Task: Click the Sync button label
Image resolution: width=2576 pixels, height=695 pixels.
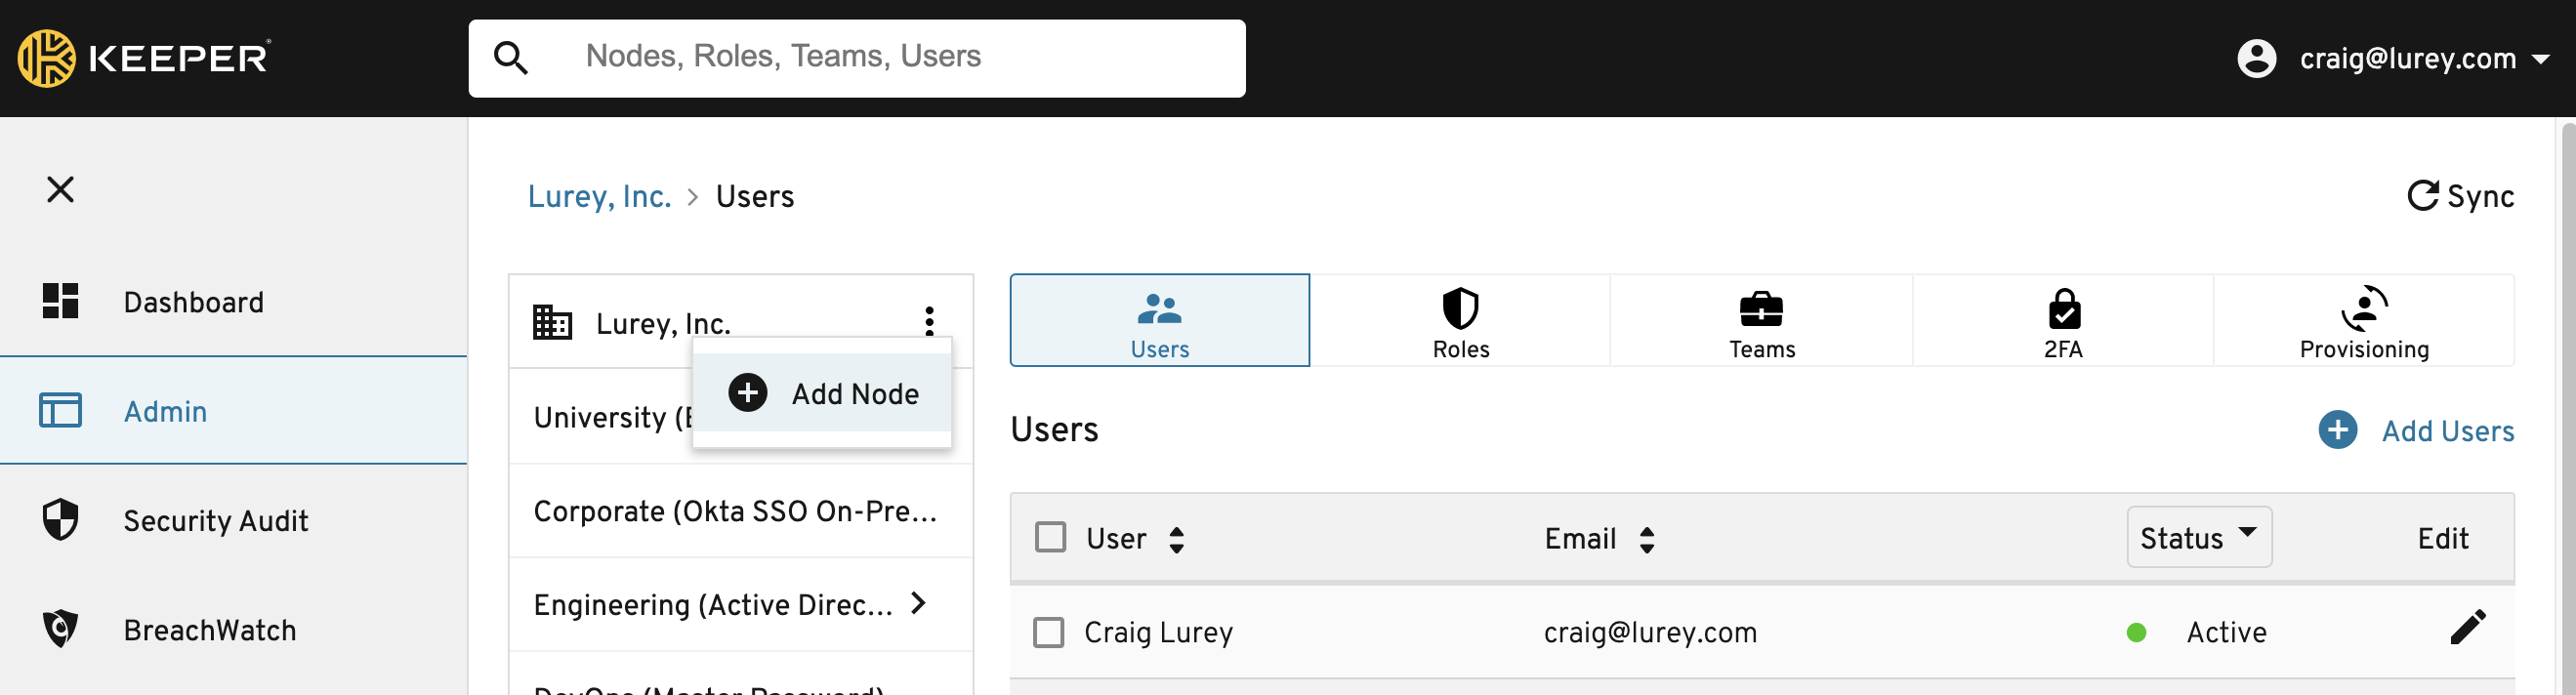Action: 2480,196
